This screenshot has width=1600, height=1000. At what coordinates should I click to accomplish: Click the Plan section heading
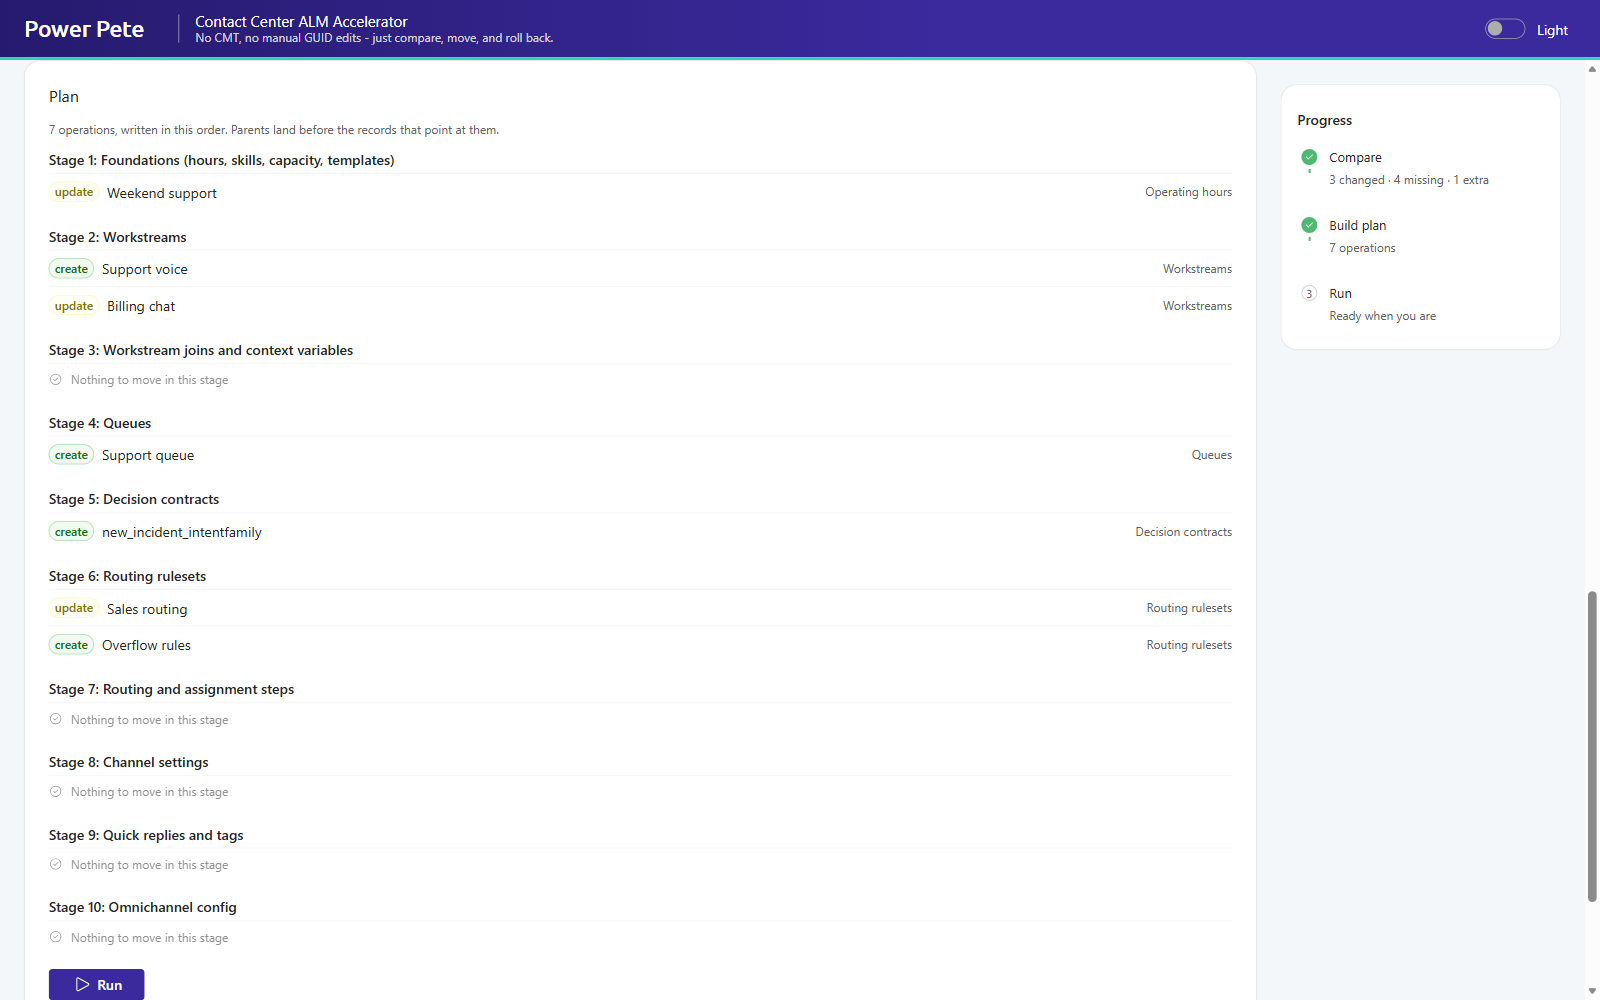(x=64, y=97)
